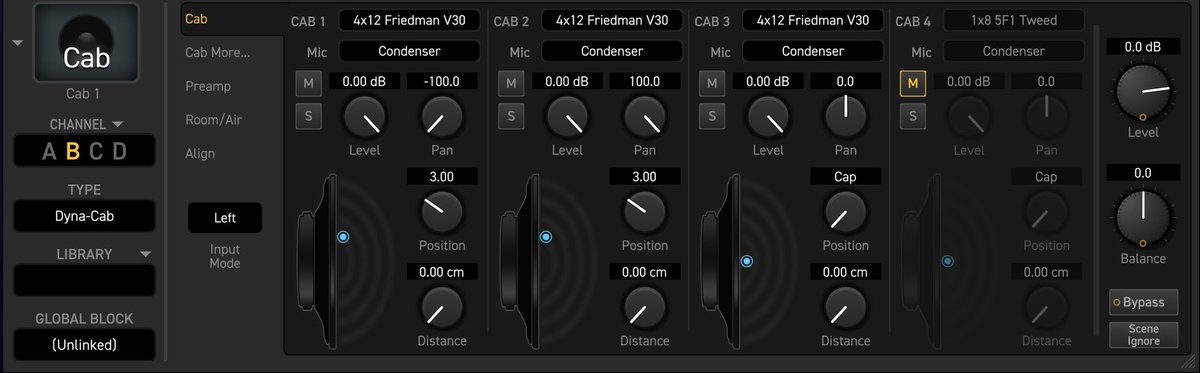Mute CAB 3 with its M button
The image size is (1200, 373).
tap(712, 84)
